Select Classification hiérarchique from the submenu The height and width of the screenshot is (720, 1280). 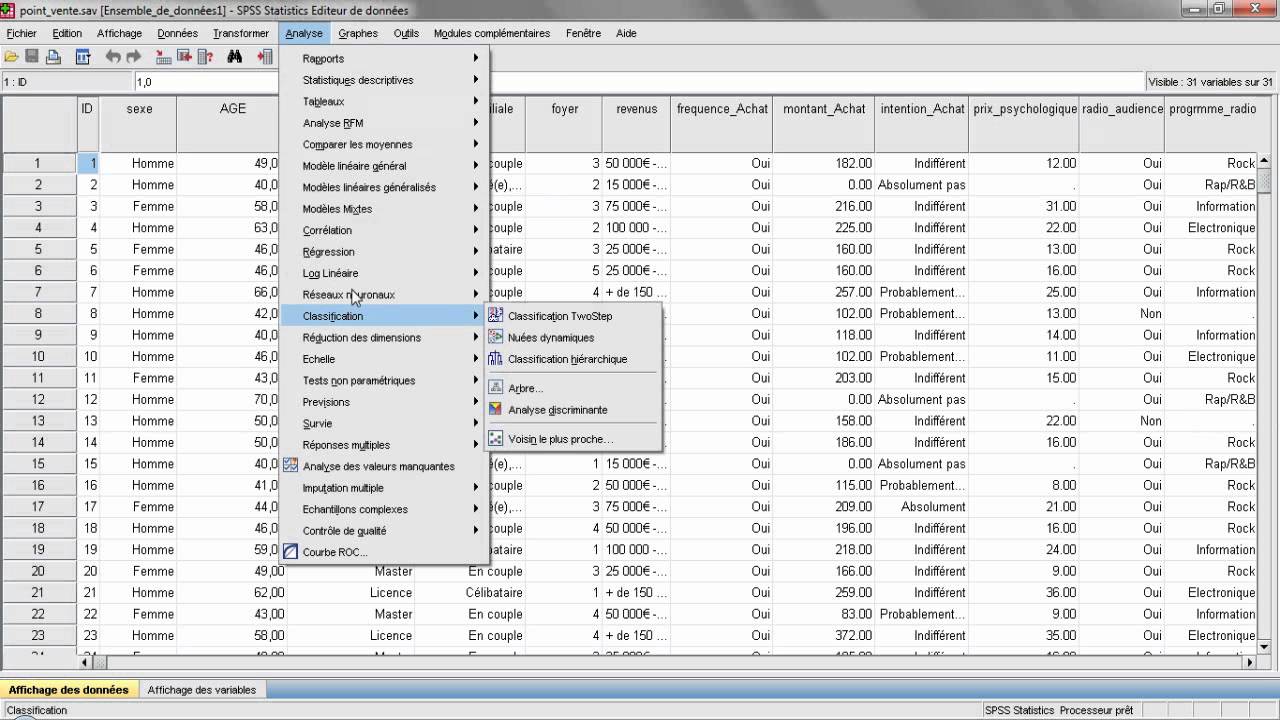pos(573,359)
